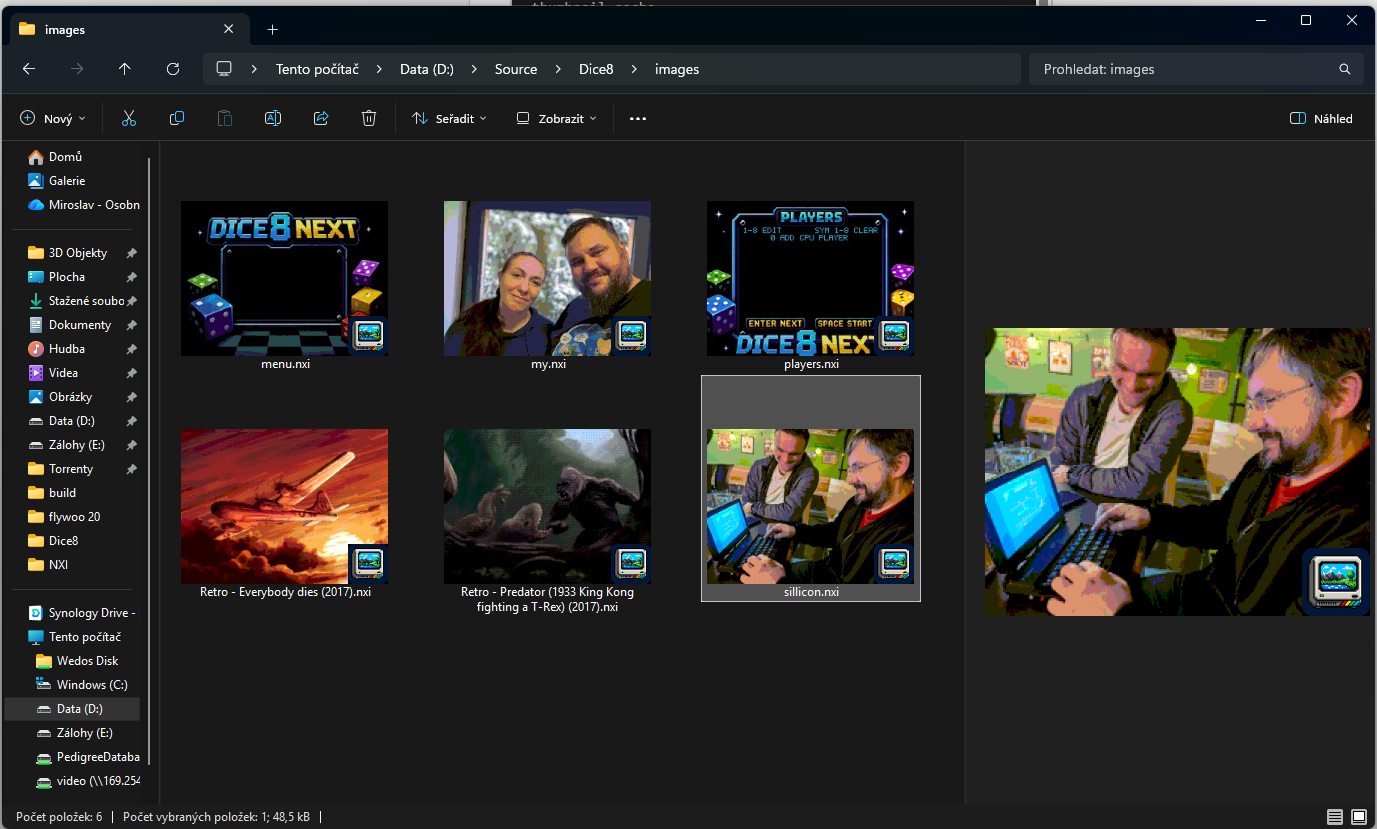
Task: Expand chevron after Data (D:) breadcrumb
Action: (474, 69)
